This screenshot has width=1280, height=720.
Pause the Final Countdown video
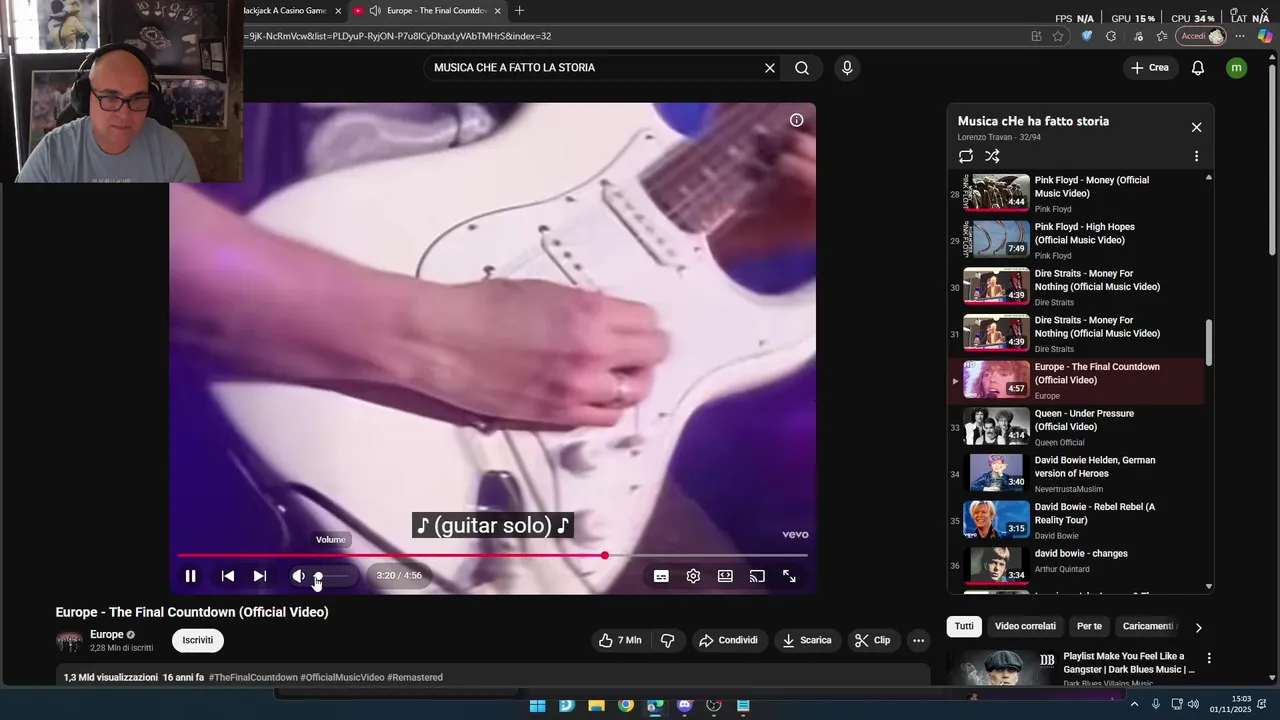[190, 576]
